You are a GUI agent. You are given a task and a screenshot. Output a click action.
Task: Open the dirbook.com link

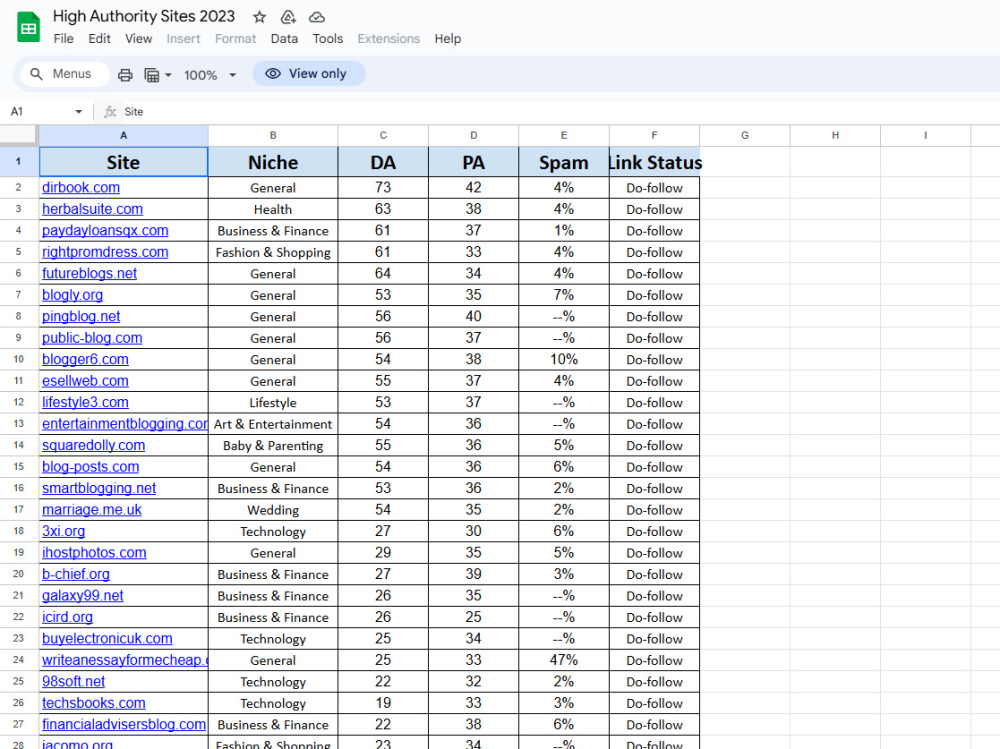click(x=81, y=188)
